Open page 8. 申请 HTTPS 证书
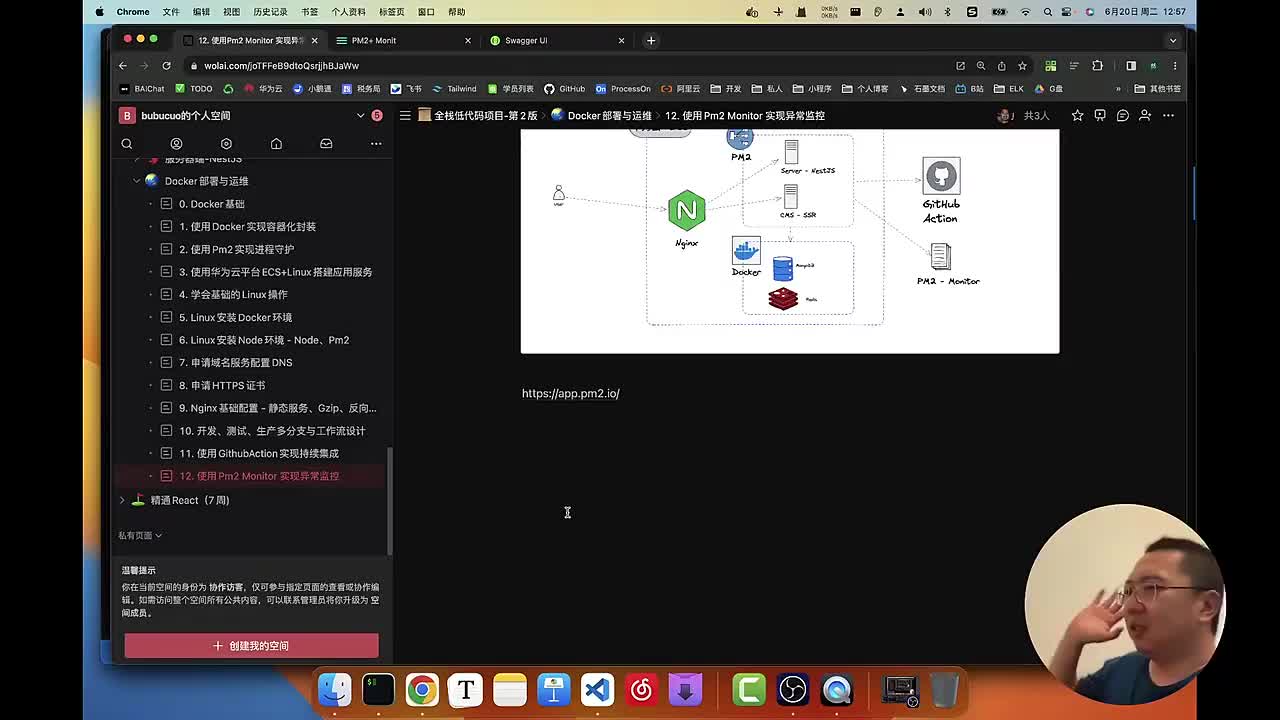The height and width of the screenshot is (720, 1280). tap(222, 385)
